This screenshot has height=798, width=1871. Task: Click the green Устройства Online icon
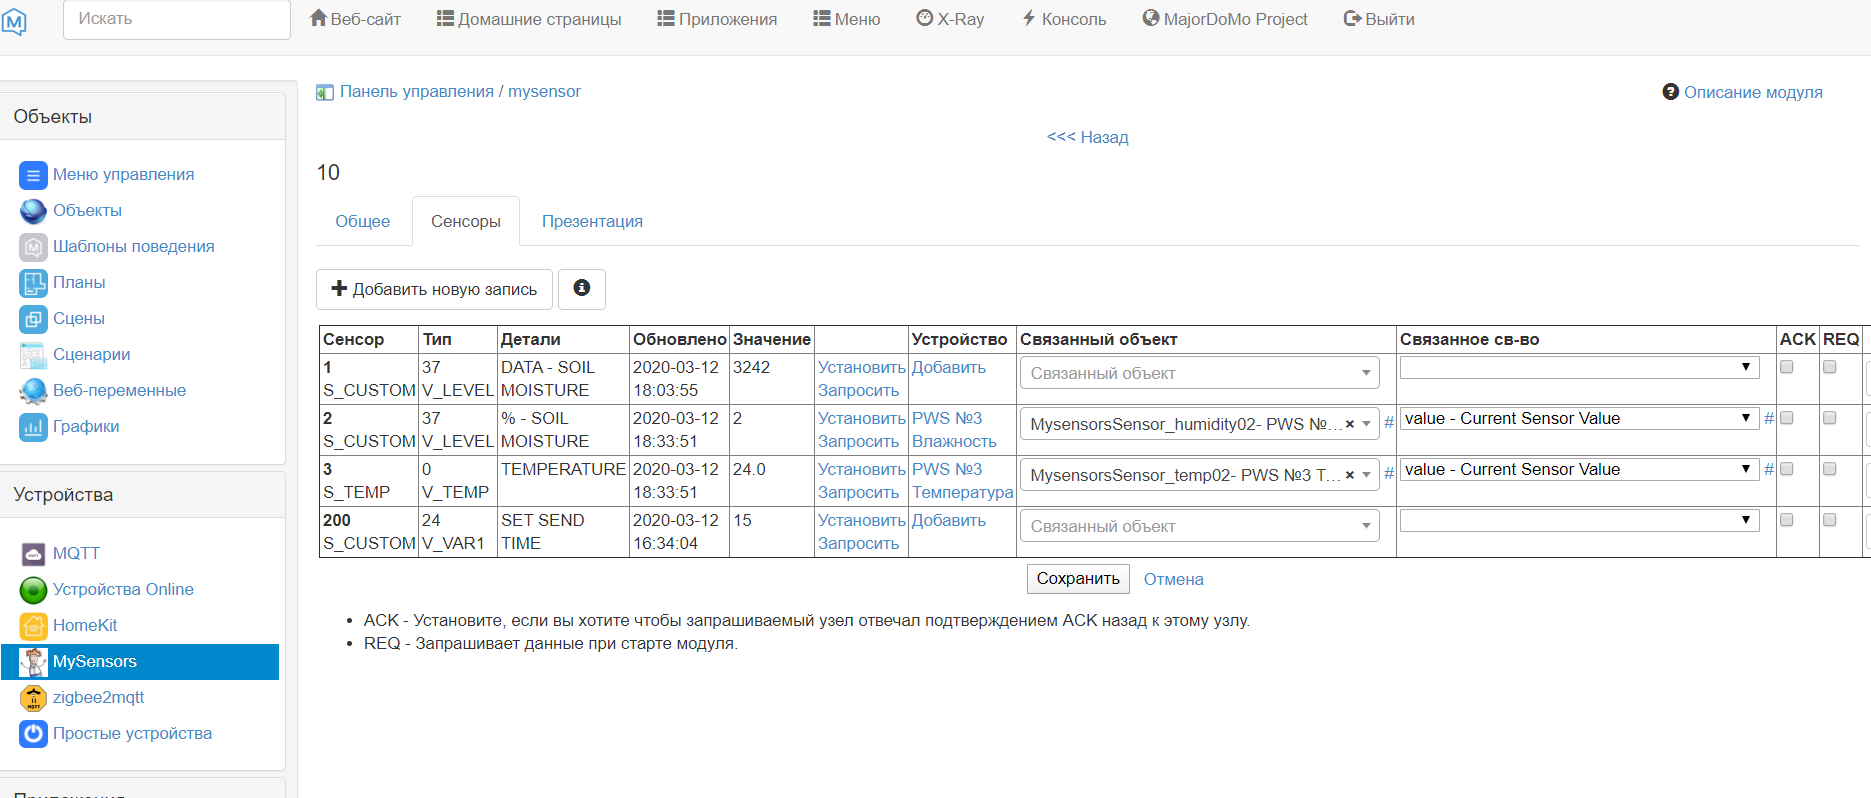[x=33, y=590]
